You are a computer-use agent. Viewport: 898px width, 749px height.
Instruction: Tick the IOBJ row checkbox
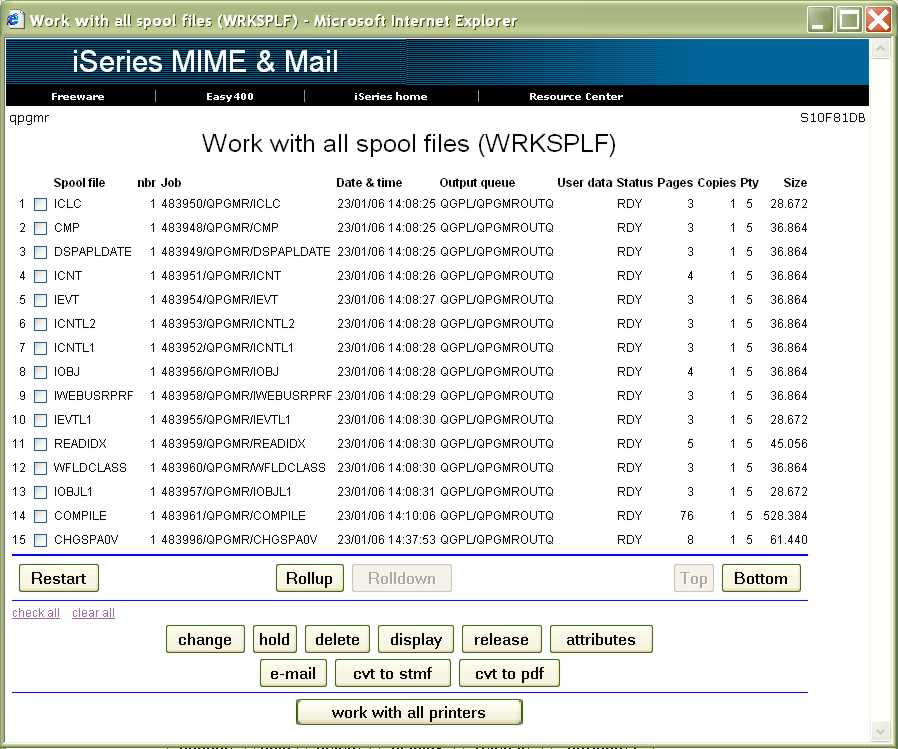click(40, 373)
